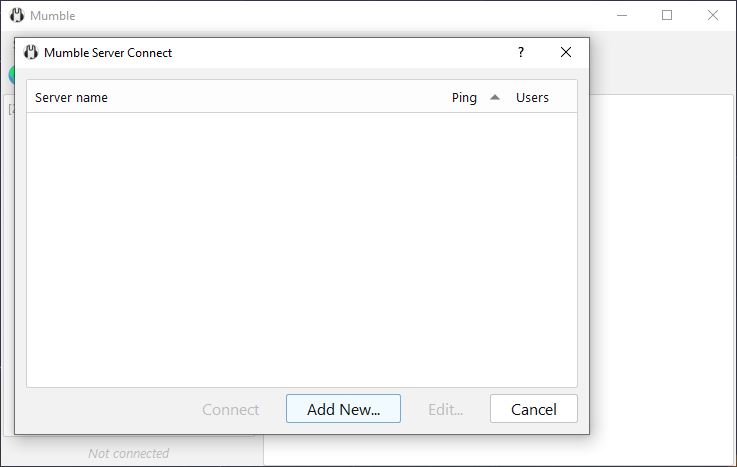Click inside the empty server list area
This screenshot has width=737, height=467.
coord(302,249)
